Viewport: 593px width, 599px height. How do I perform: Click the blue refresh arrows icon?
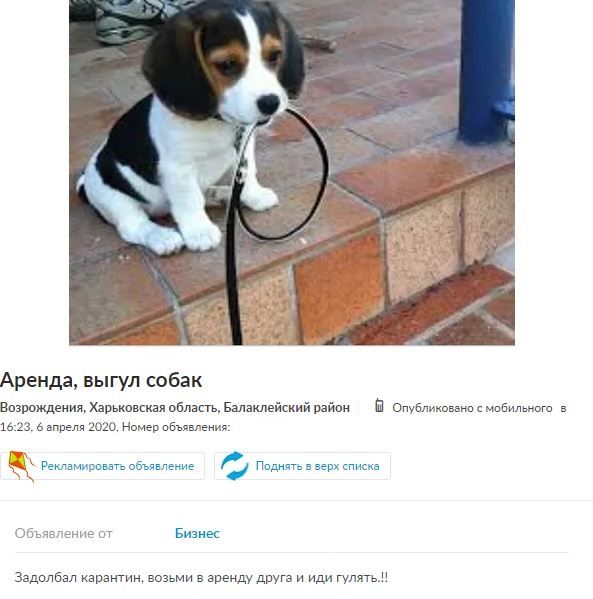234,466
